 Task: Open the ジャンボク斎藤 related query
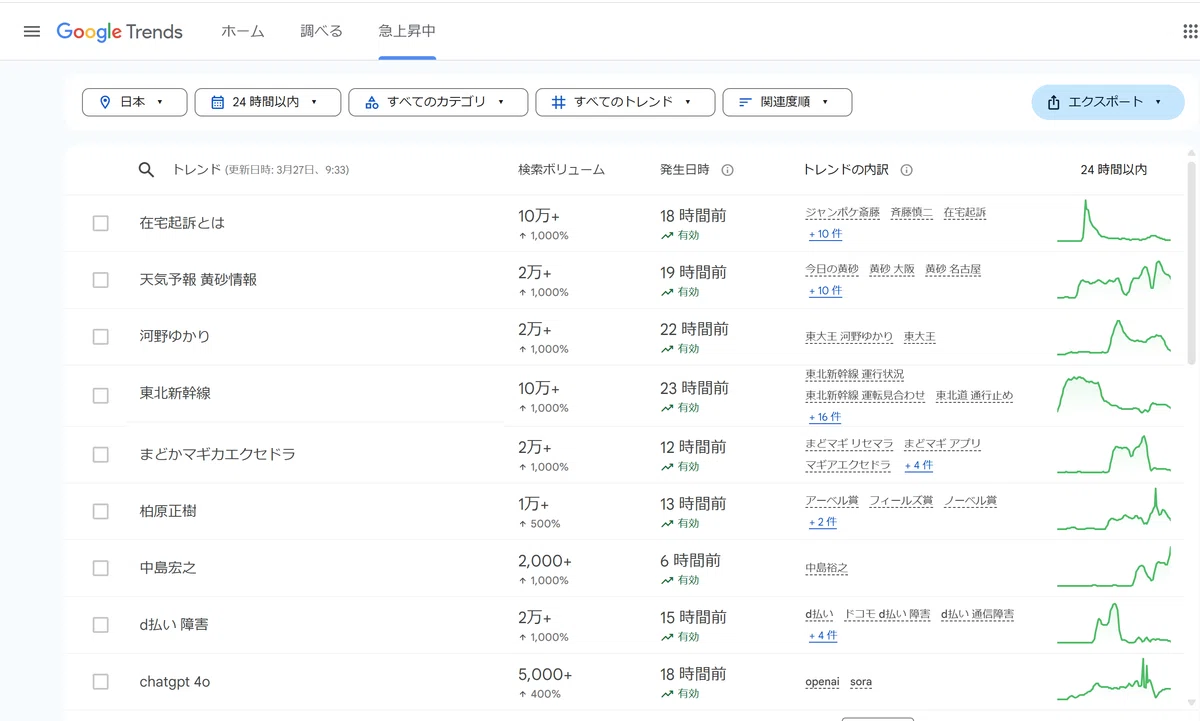[x=843, y=213]
